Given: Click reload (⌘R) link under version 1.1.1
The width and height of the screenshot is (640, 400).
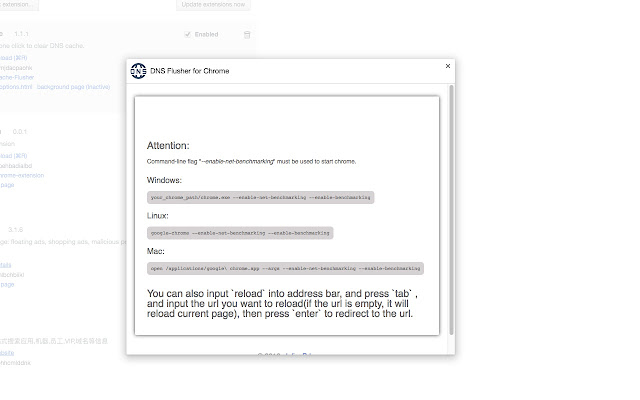Looking at the screenshot, I should (x=13, y=58).
